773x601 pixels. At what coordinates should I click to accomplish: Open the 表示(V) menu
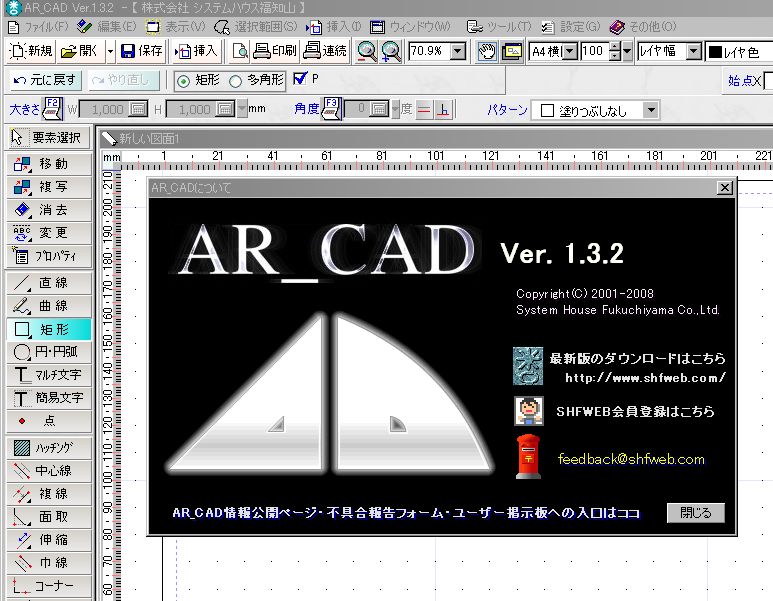[x=176, y=27]
